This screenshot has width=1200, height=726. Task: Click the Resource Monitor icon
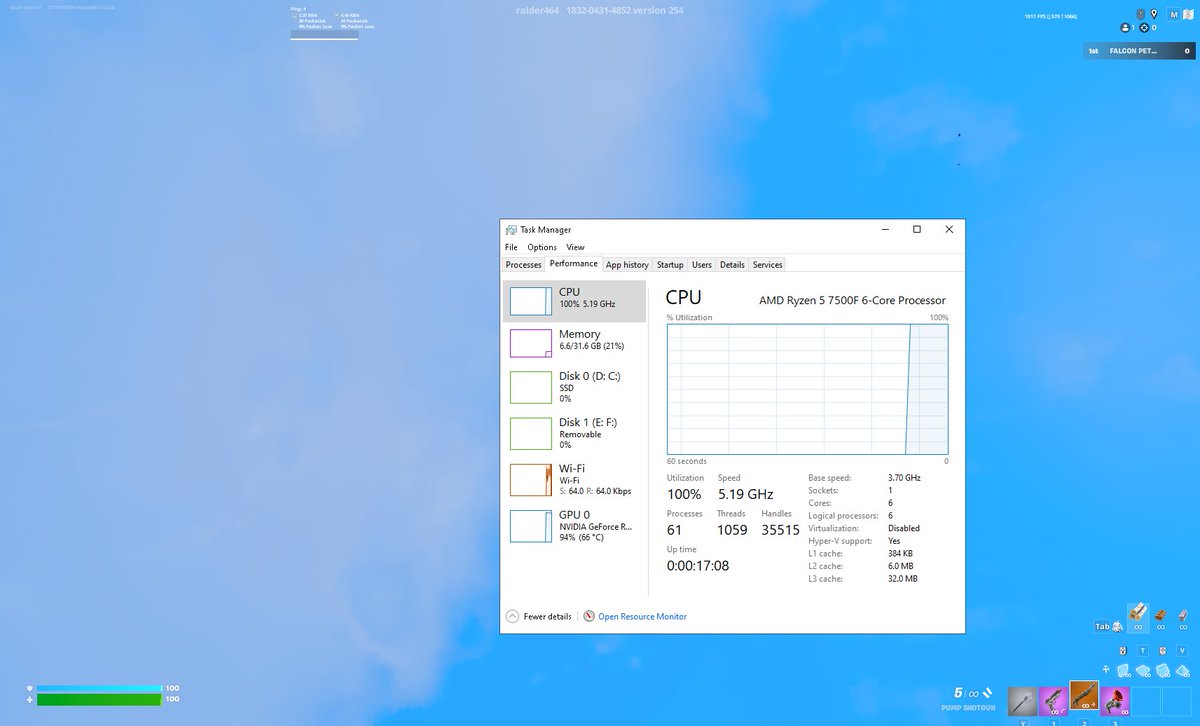(589, 617)
